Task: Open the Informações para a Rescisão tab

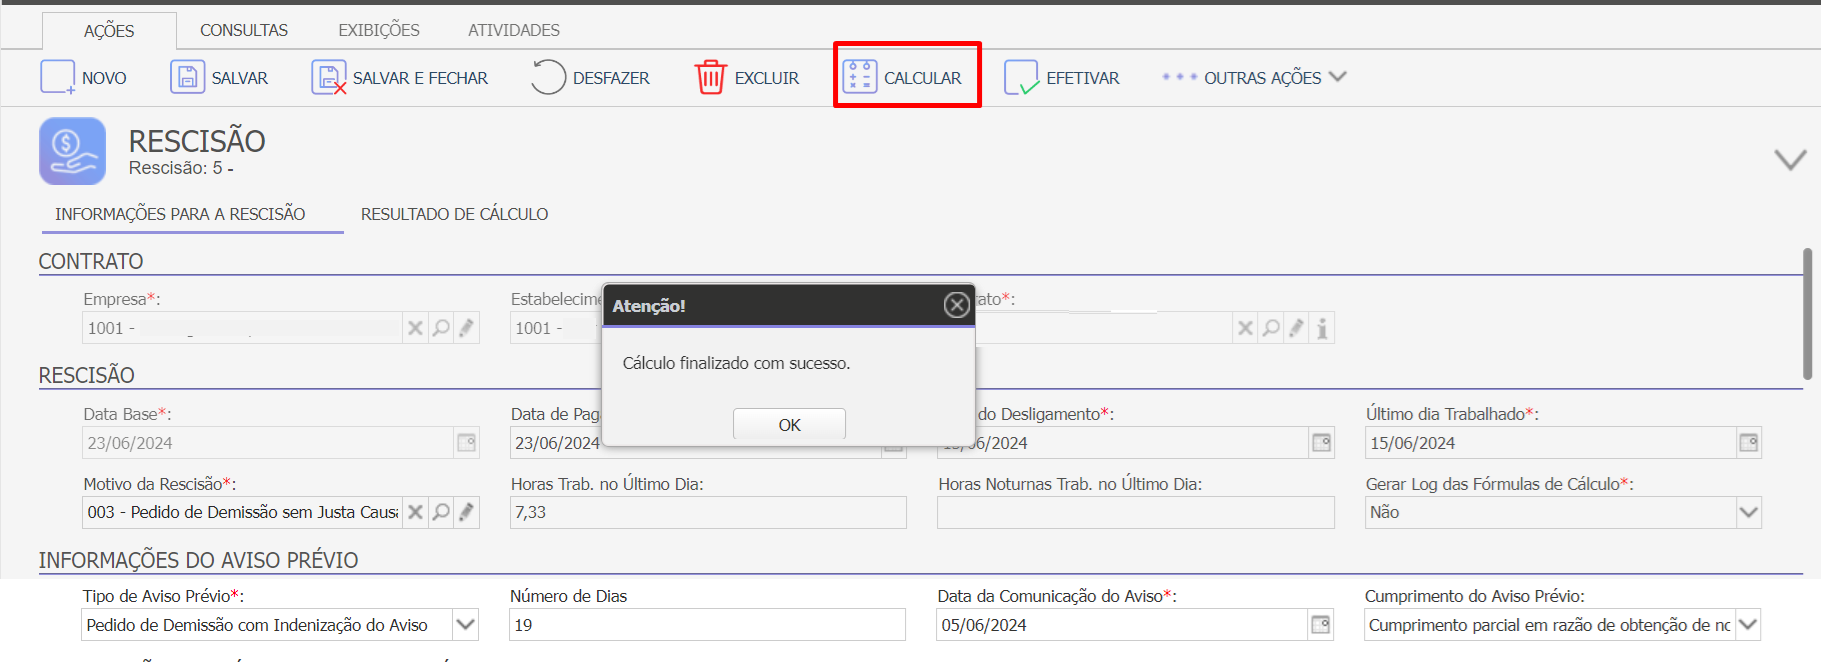Action: [x=180, y=214]
